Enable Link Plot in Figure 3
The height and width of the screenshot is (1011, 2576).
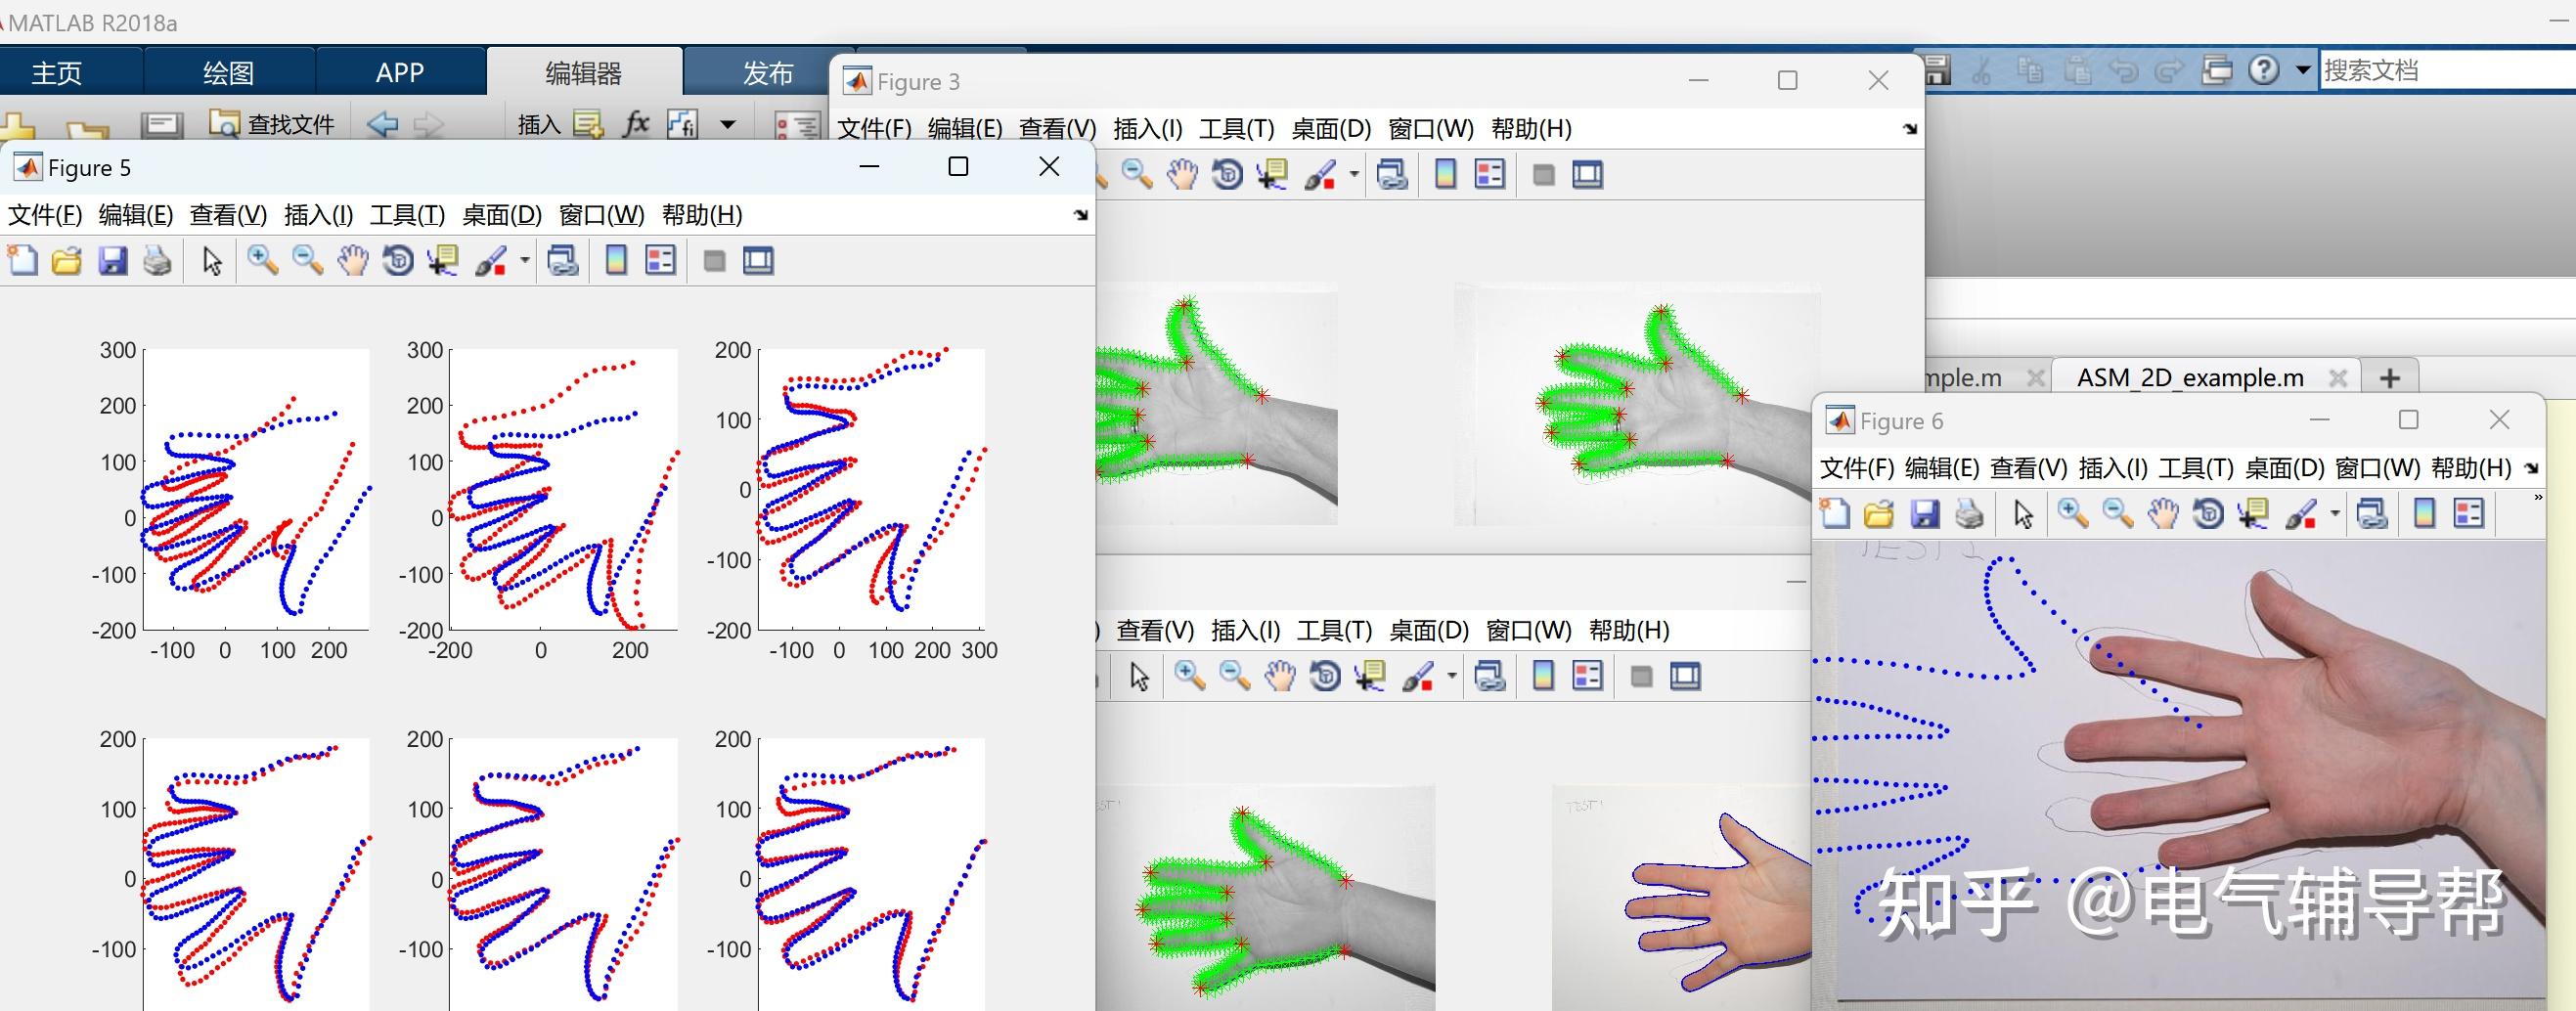tap(1392, 173)
